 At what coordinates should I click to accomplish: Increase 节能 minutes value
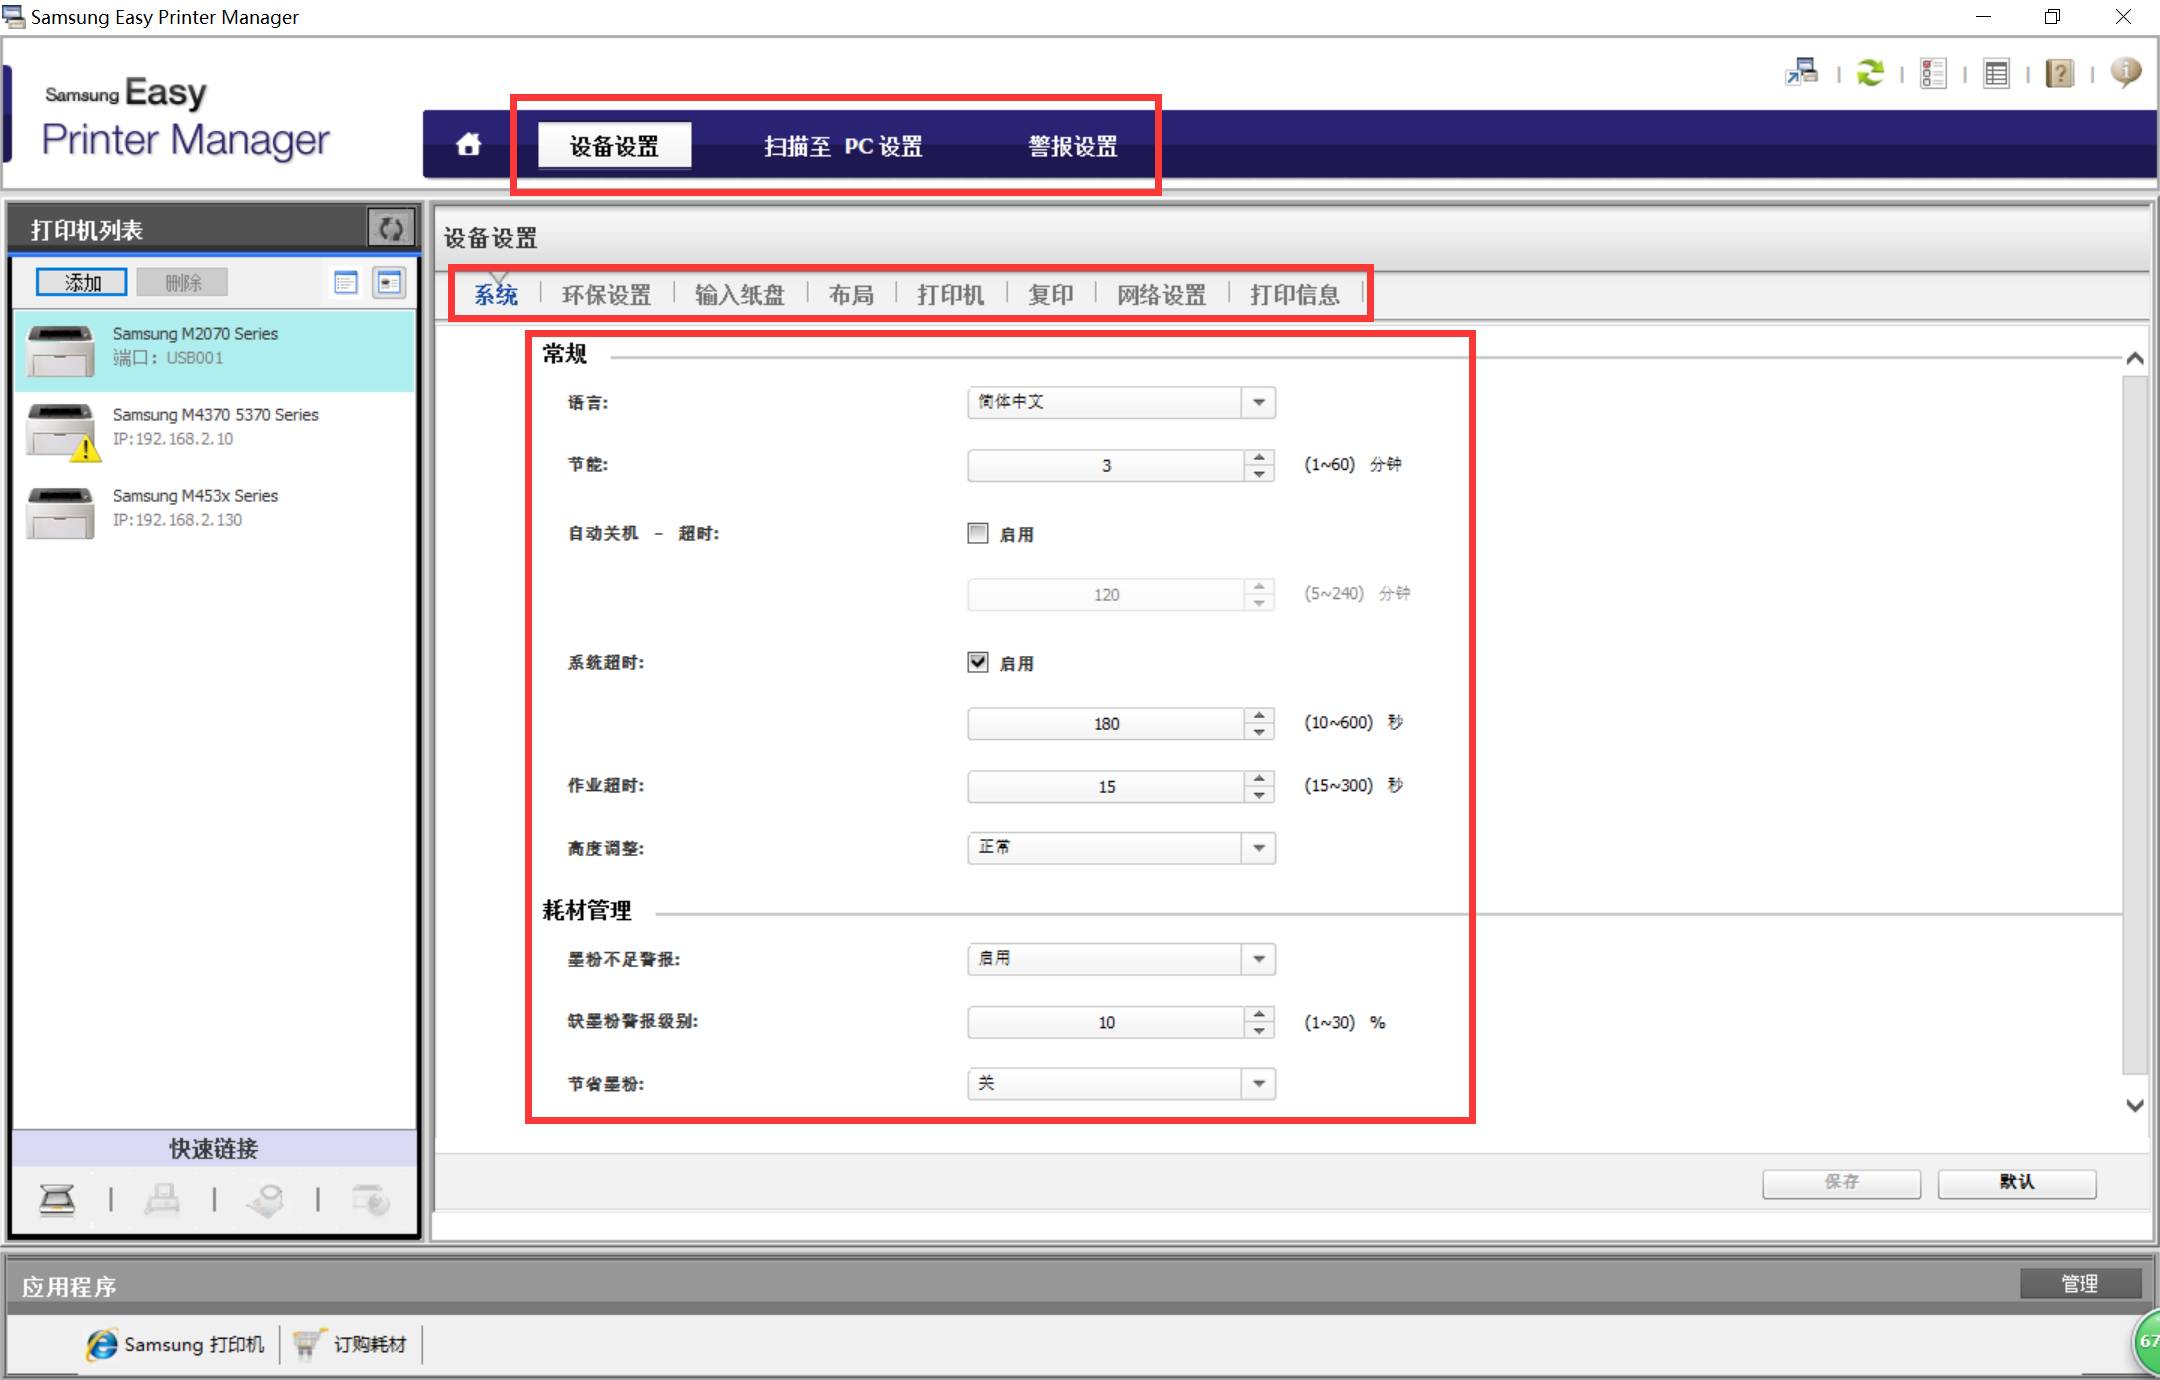click(1260, 457)
